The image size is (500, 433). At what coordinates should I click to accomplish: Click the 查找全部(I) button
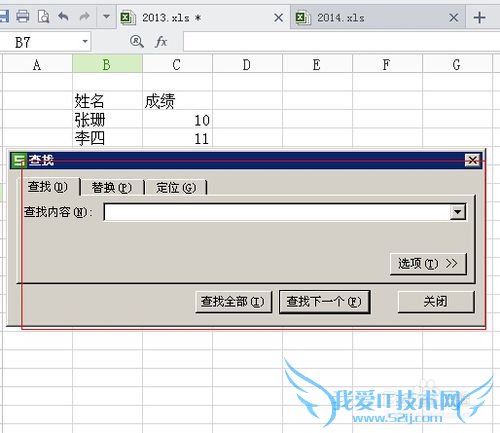[233, 302]
